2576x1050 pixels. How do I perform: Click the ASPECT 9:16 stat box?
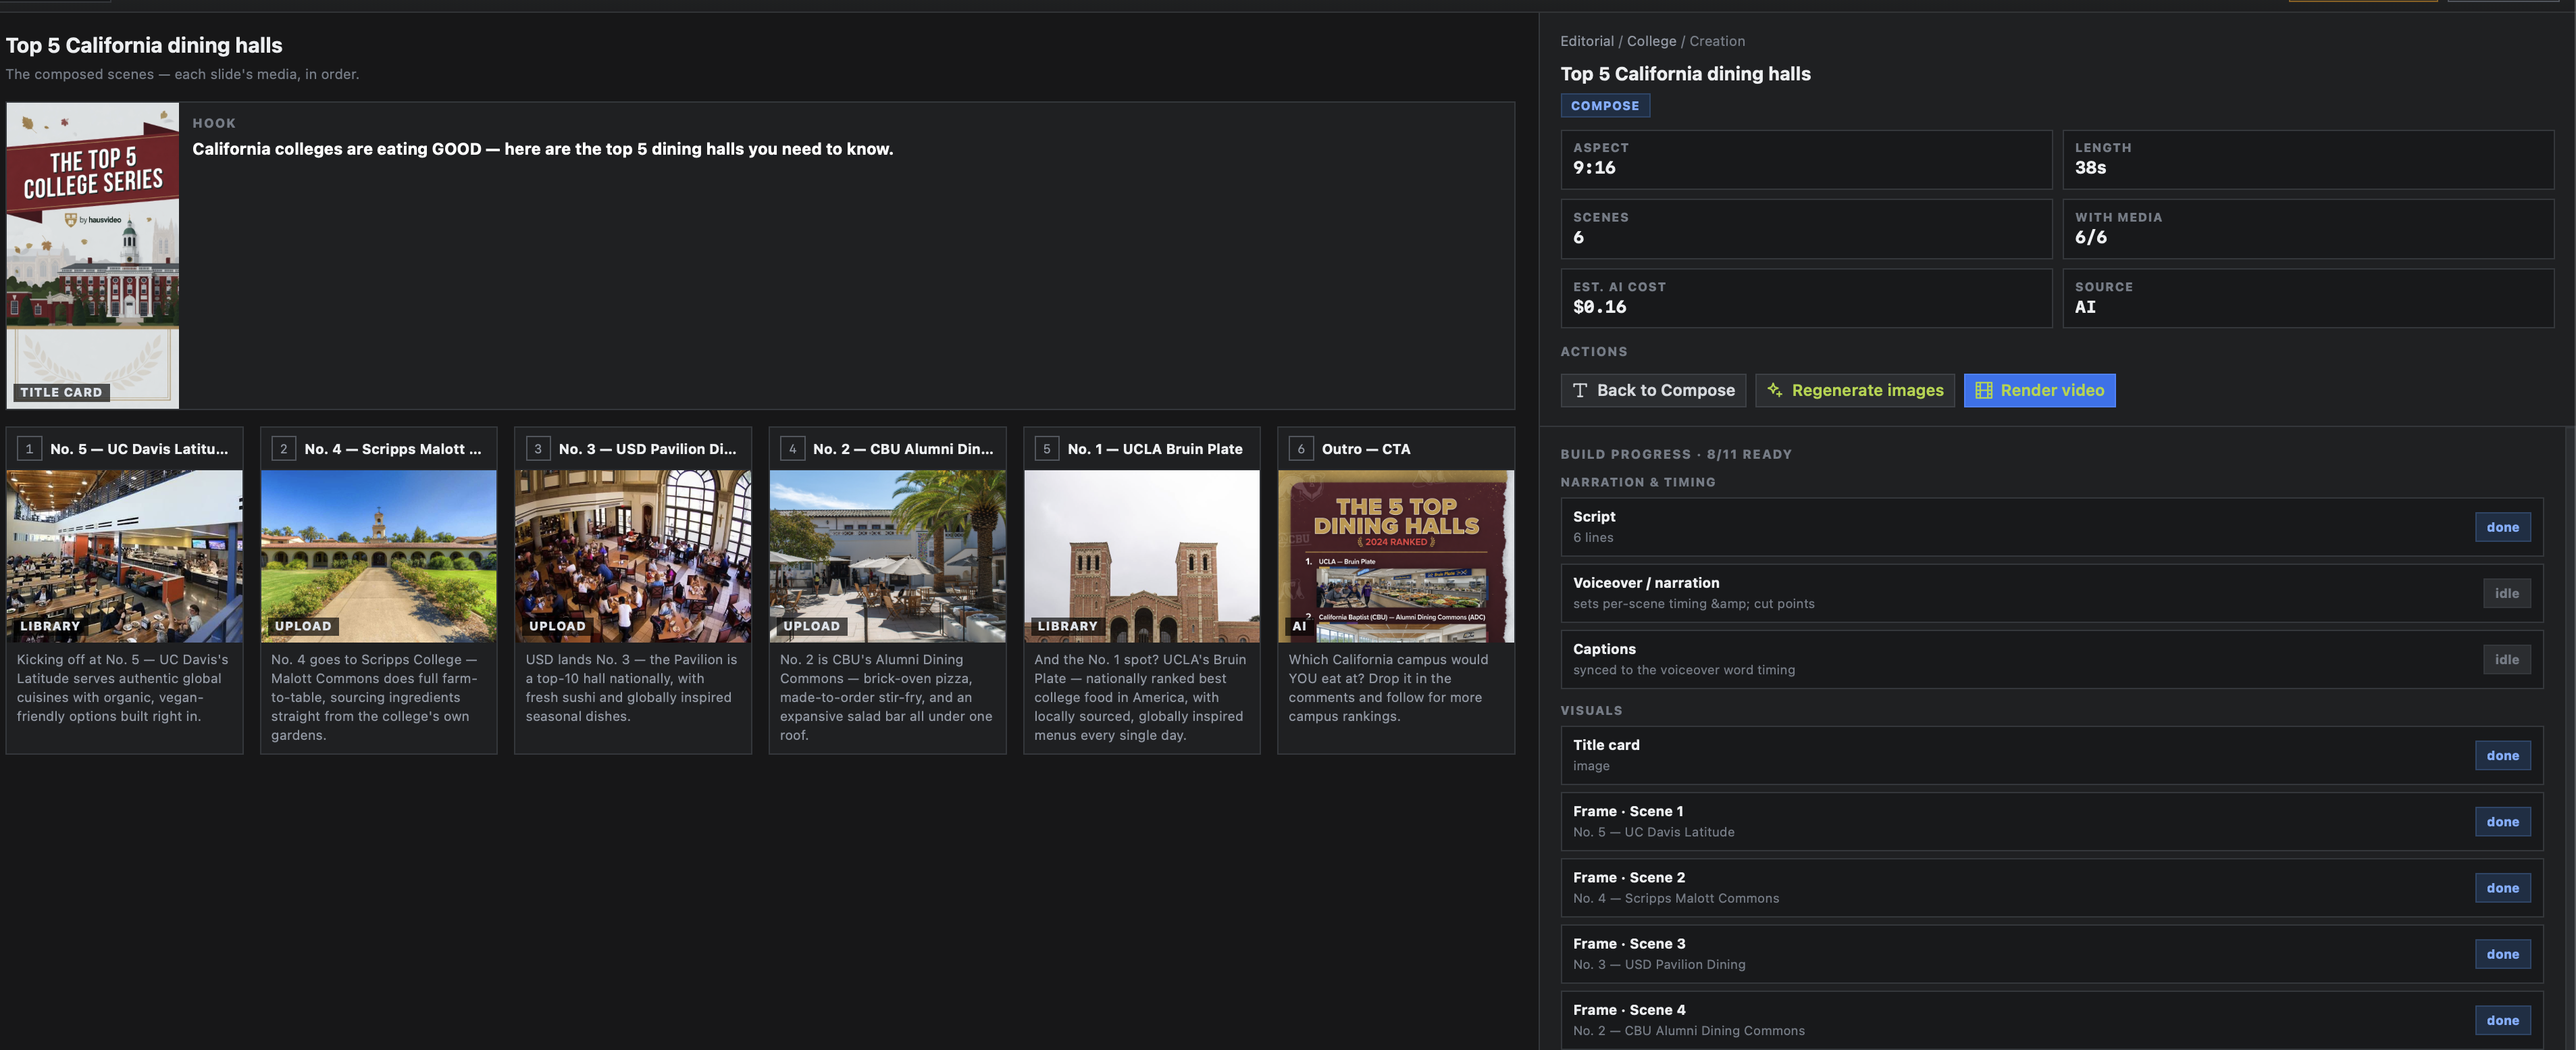(1806, 159)
